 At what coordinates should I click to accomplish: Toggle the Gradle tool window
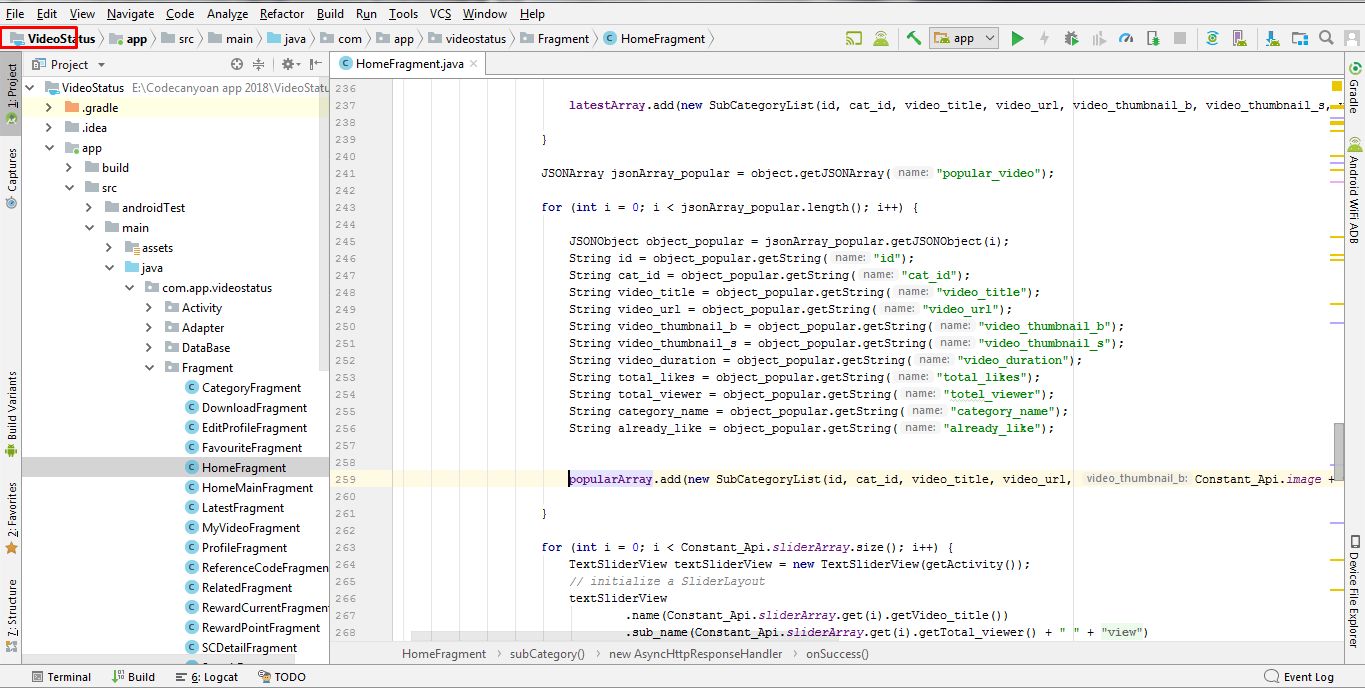tap(1354, 90)
